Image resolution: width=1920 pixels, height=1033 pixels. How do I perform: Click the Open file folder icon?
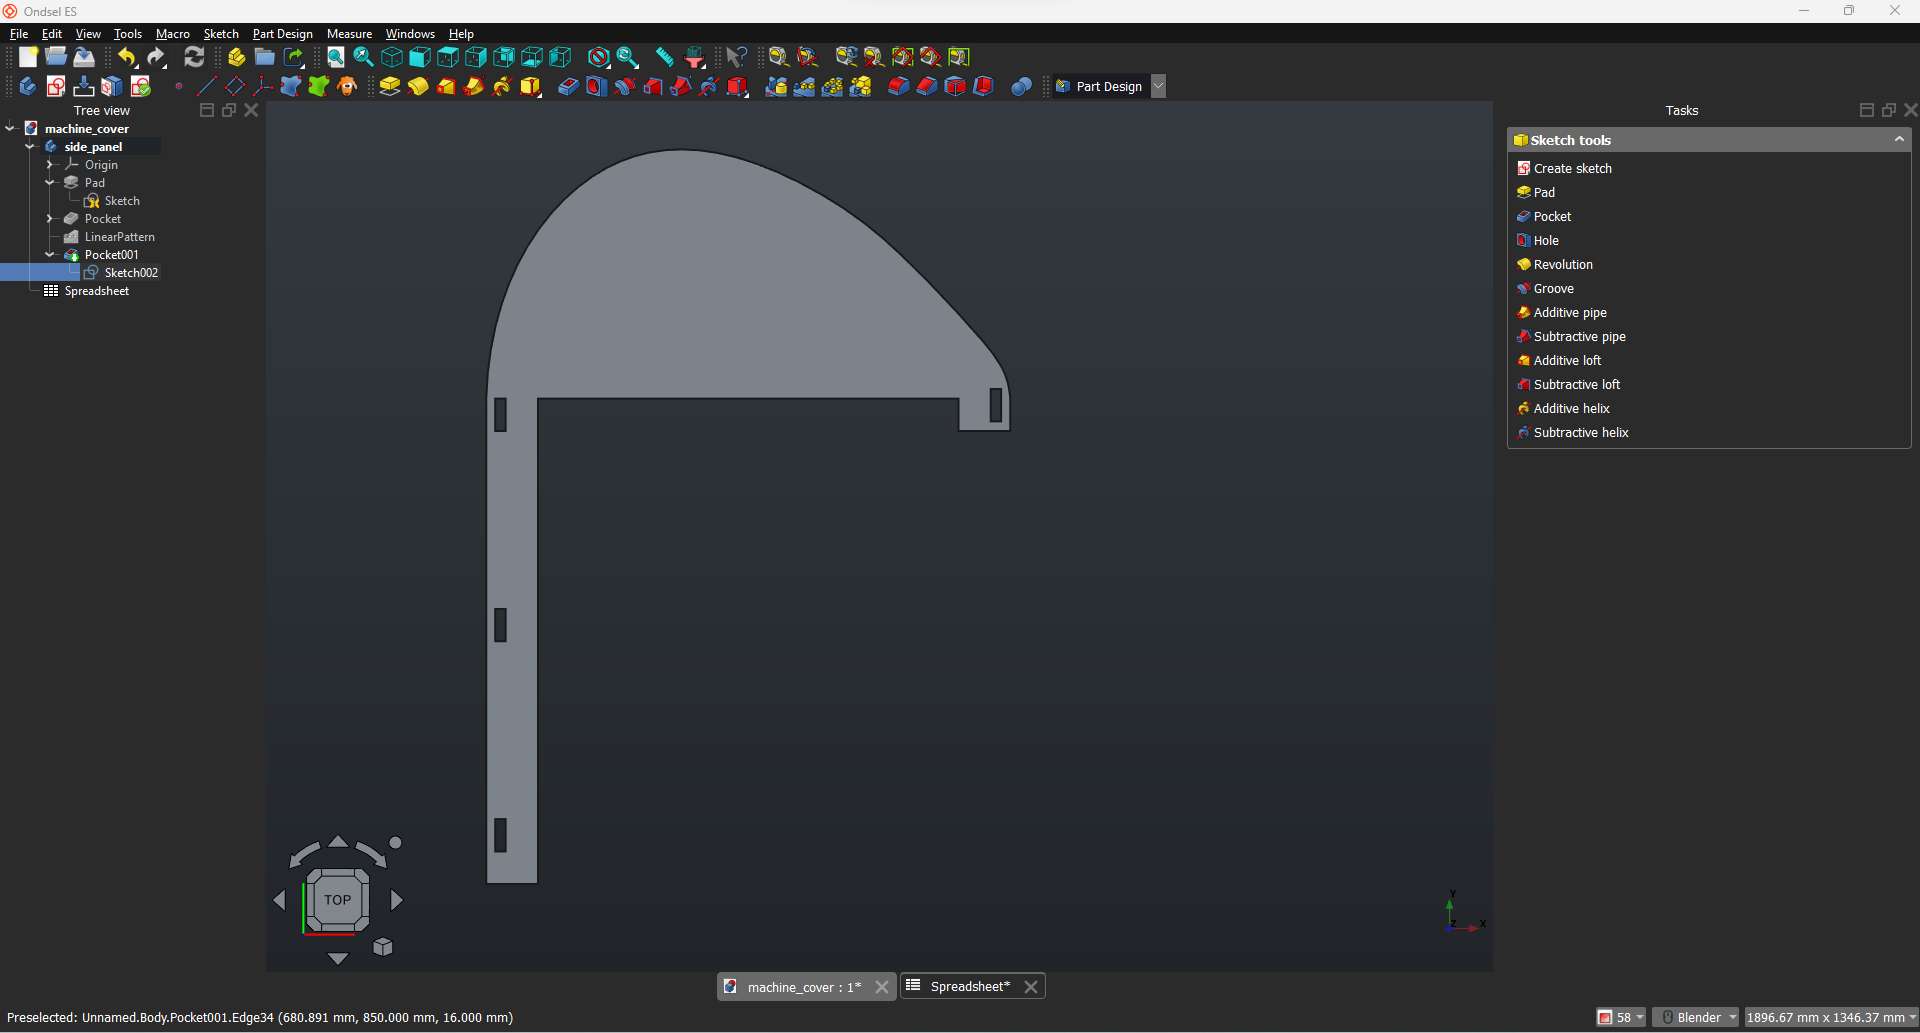pos(56,57)
